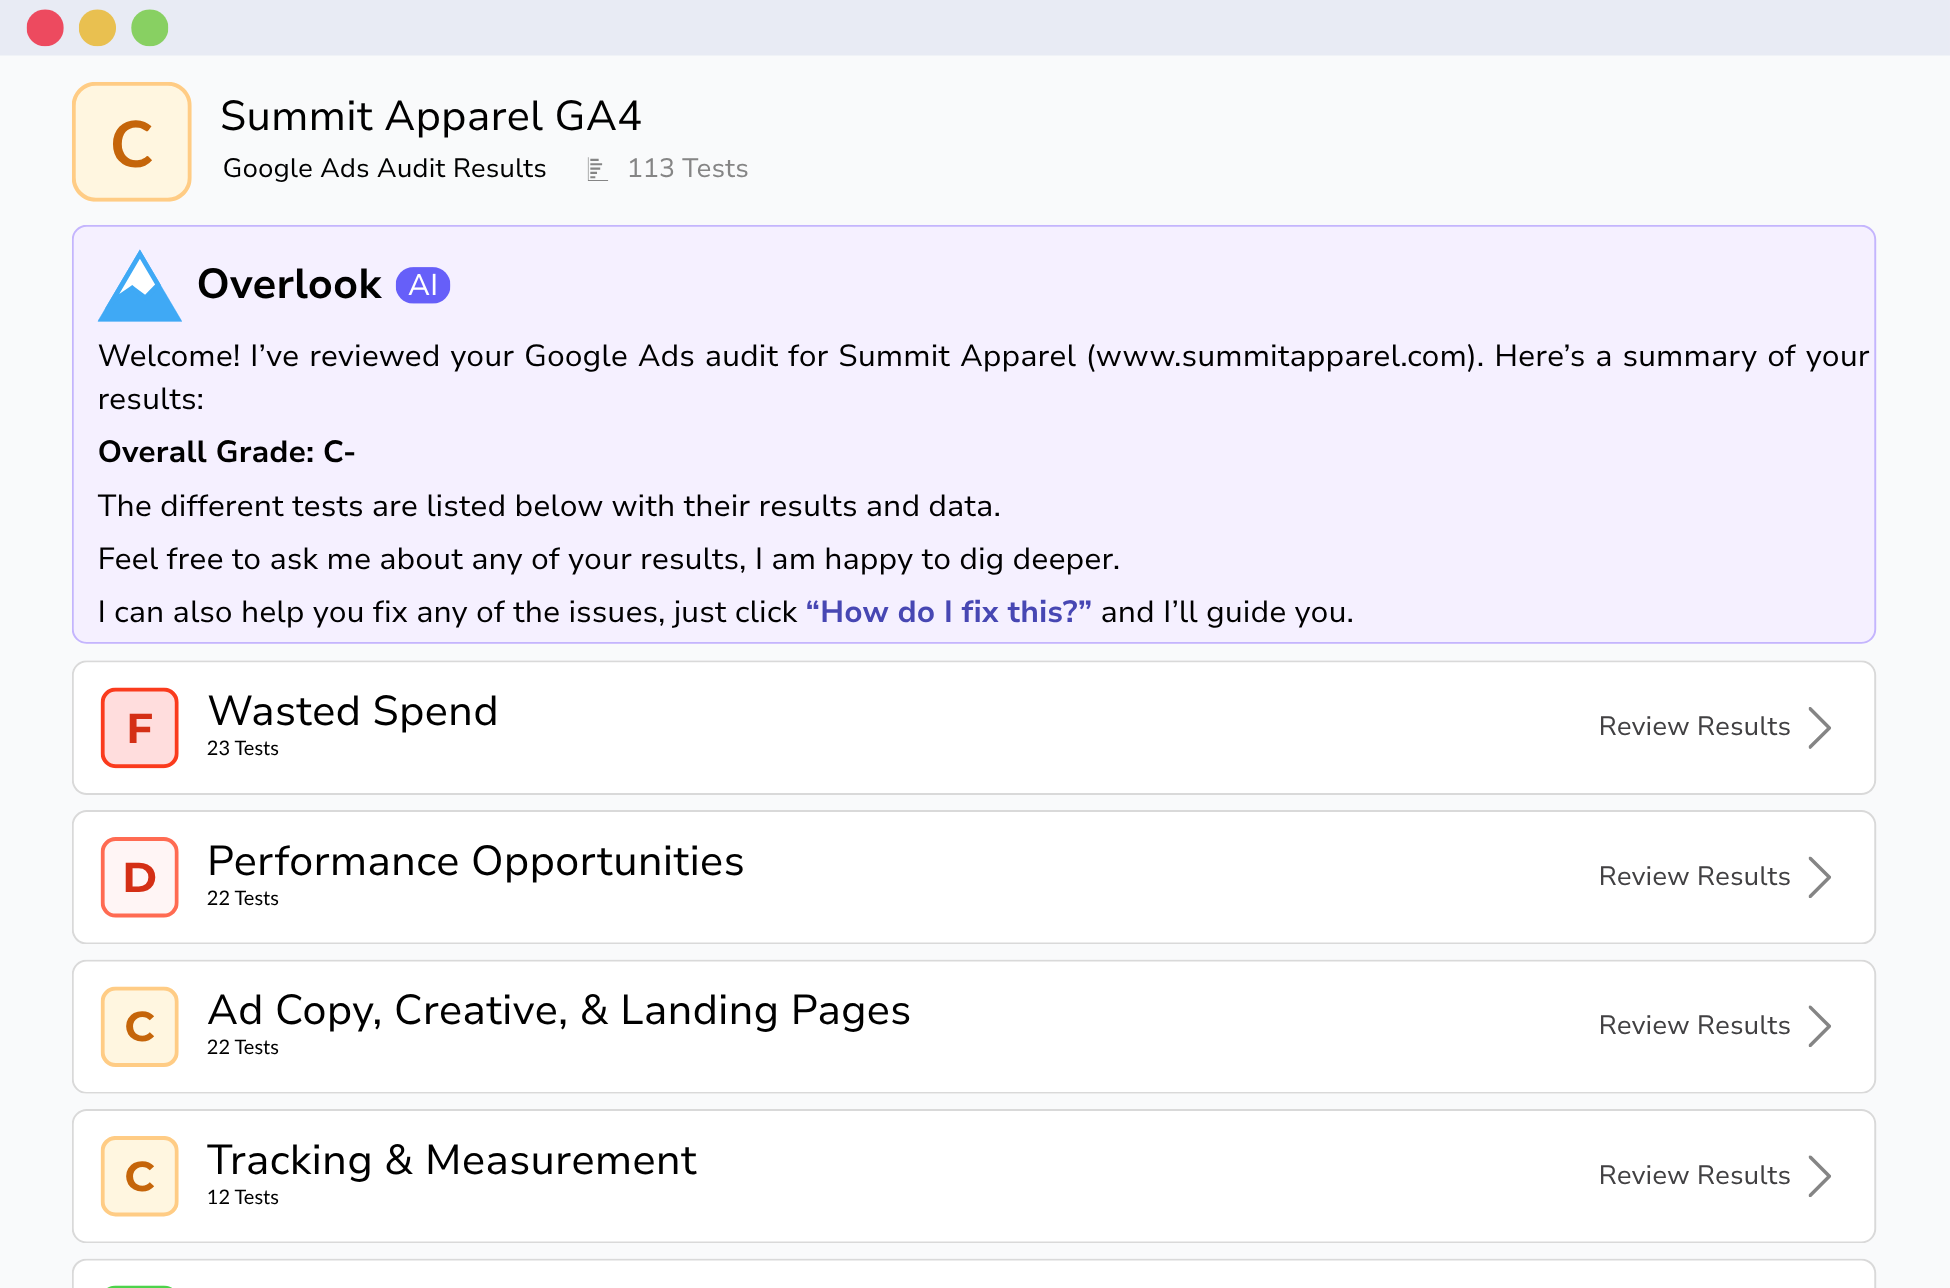
Task: Select the Tracking & Measurement category title
Action: [451, 1161]
